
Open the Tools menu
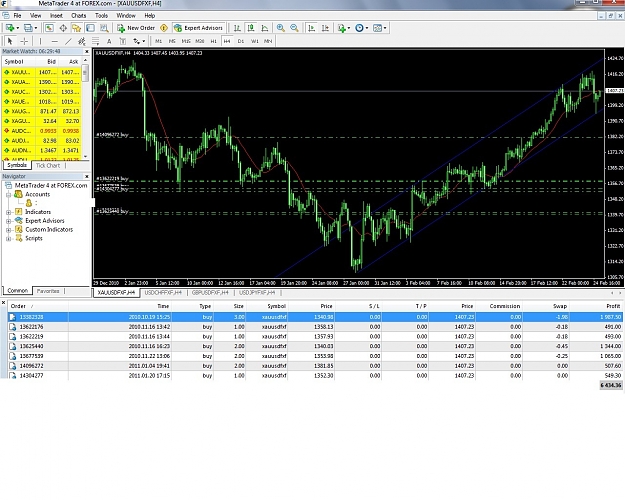click(x=101, y=16)
